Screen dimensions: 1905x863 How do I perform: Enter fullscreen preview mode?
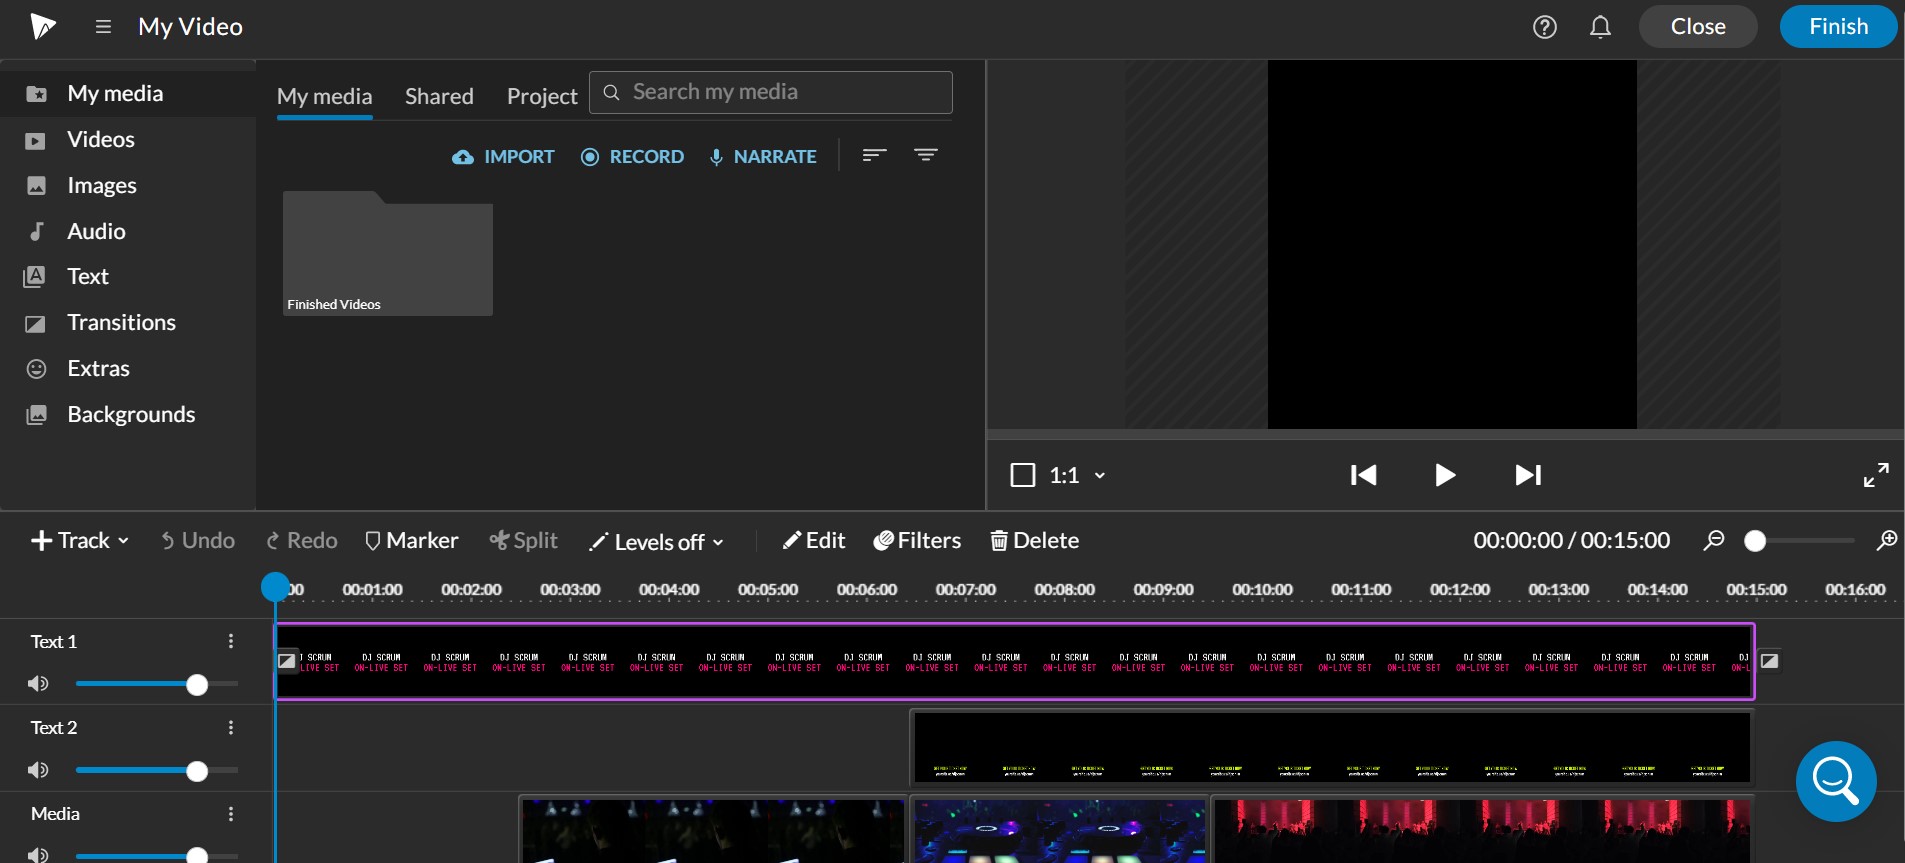pos(1875,475)
